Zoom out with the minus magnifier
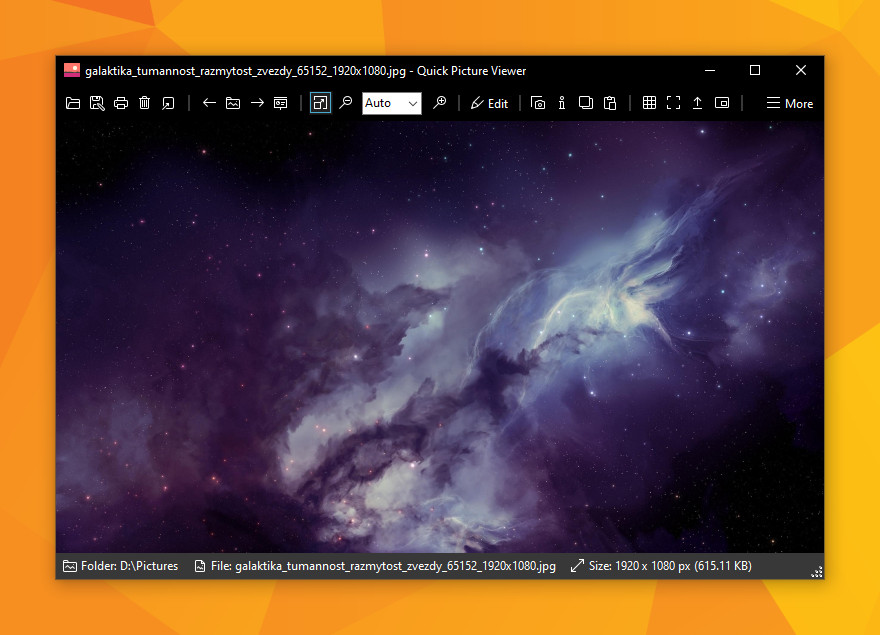880x635 pixels. pos(346,103)
